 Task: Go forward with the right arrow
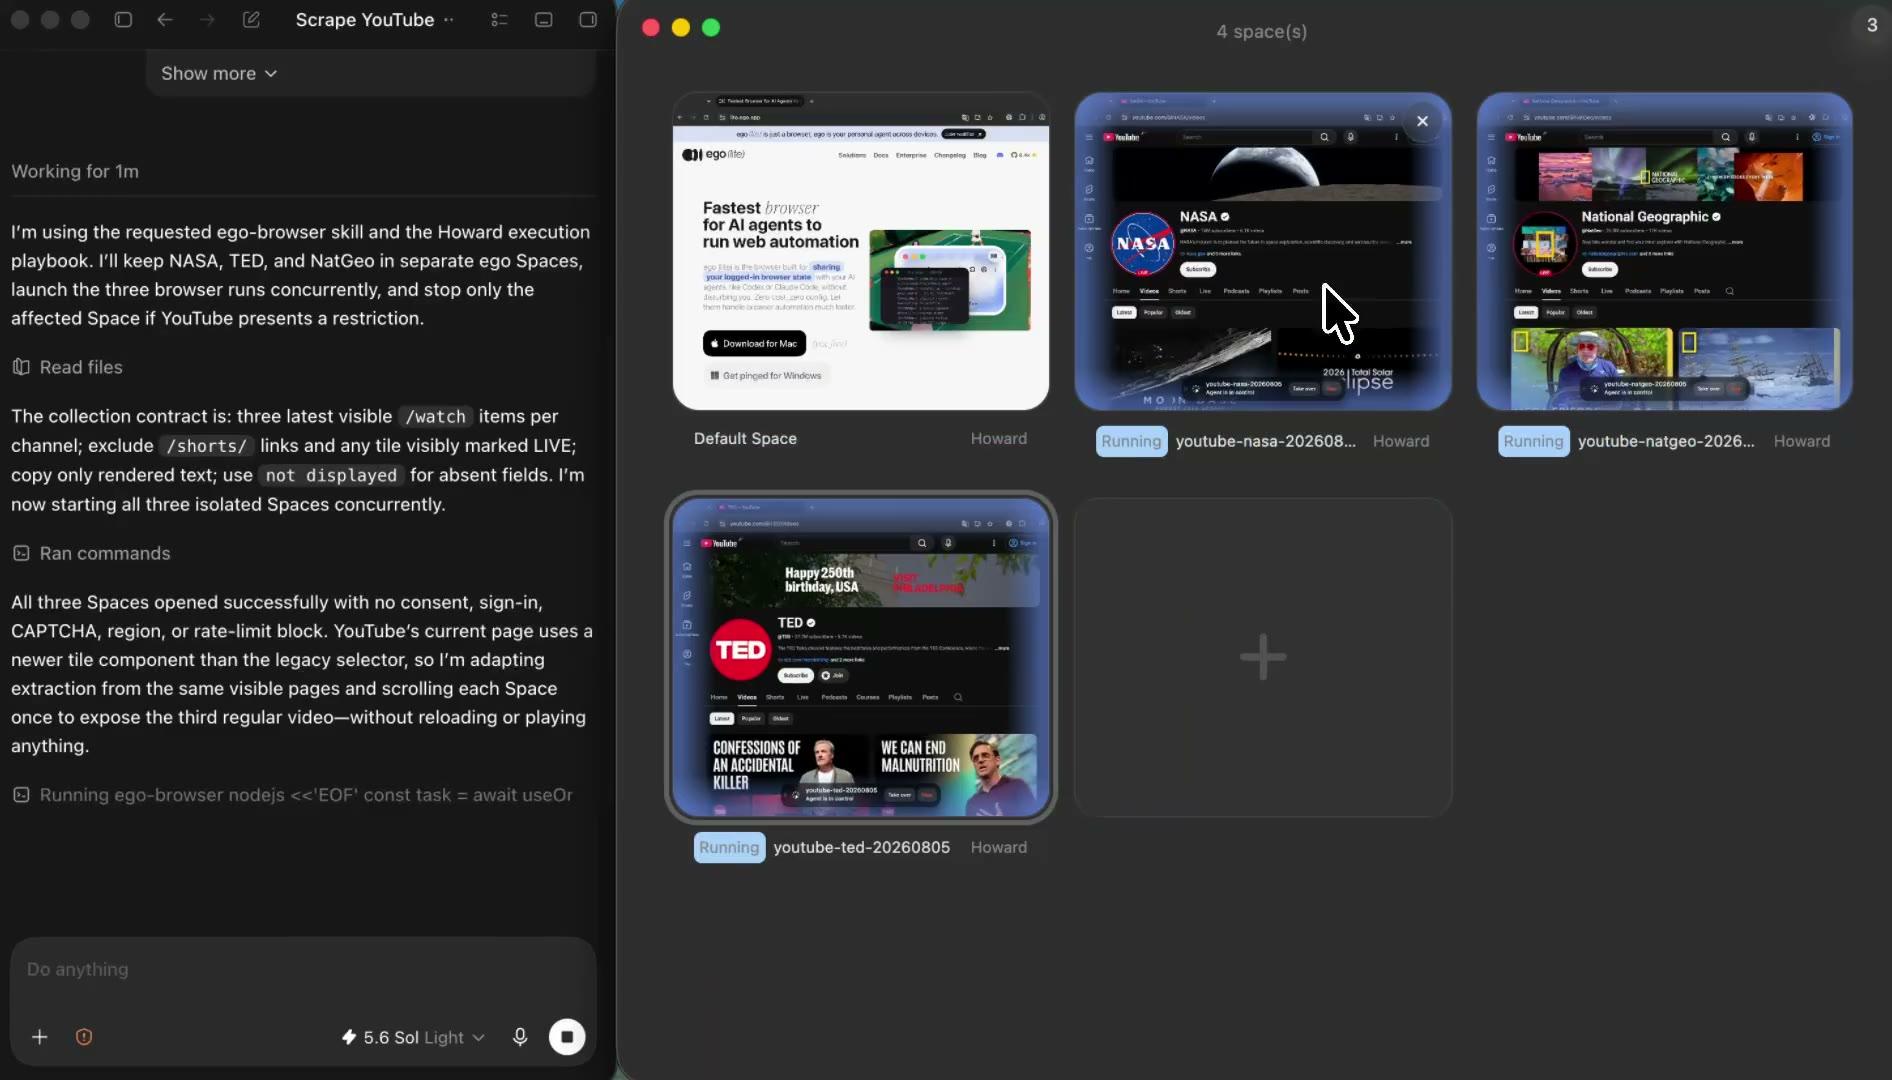[x=207, y=20]
